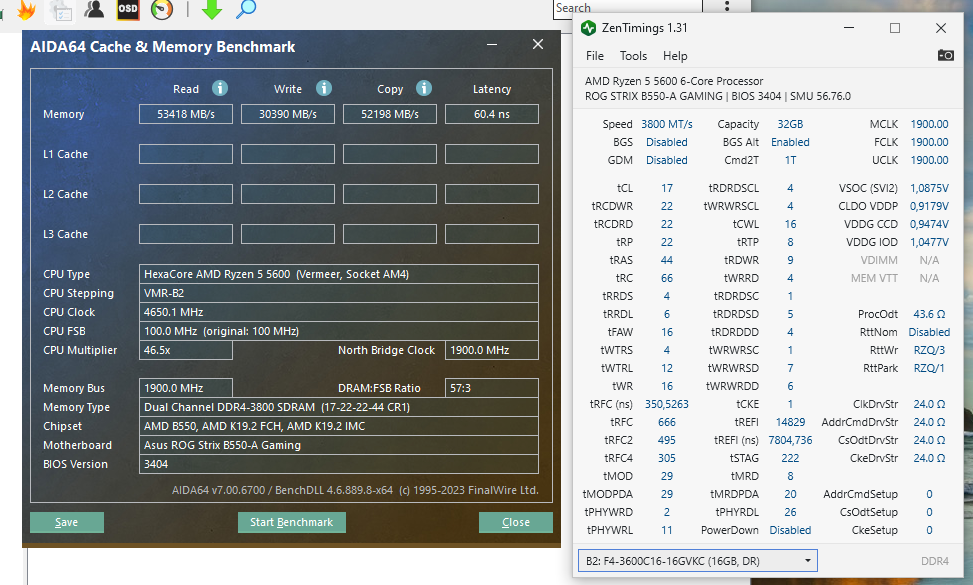Viewport: 973px width, 585px height.
Task: Click the info icon next to Read
Action: (x=220, y=88)
